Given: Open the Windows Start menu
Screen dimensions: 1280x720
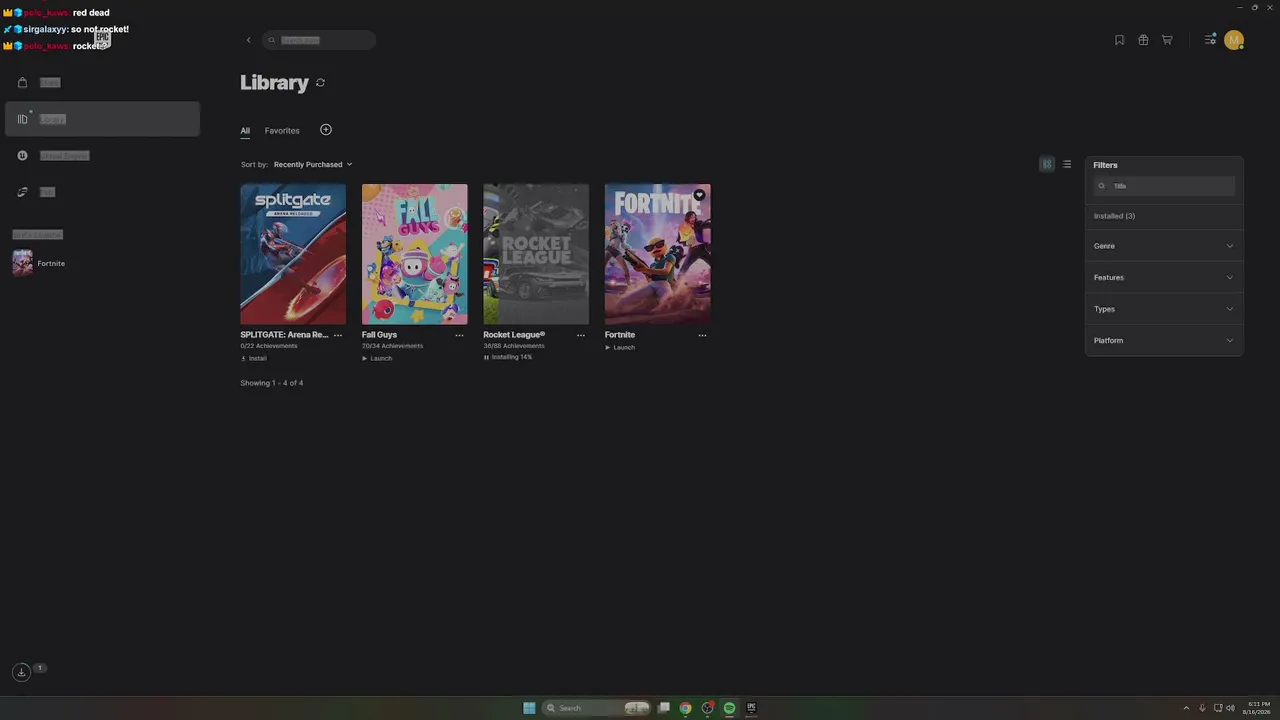Looking at the screenshot, I should pyautogui.click(x=529, y=708).
